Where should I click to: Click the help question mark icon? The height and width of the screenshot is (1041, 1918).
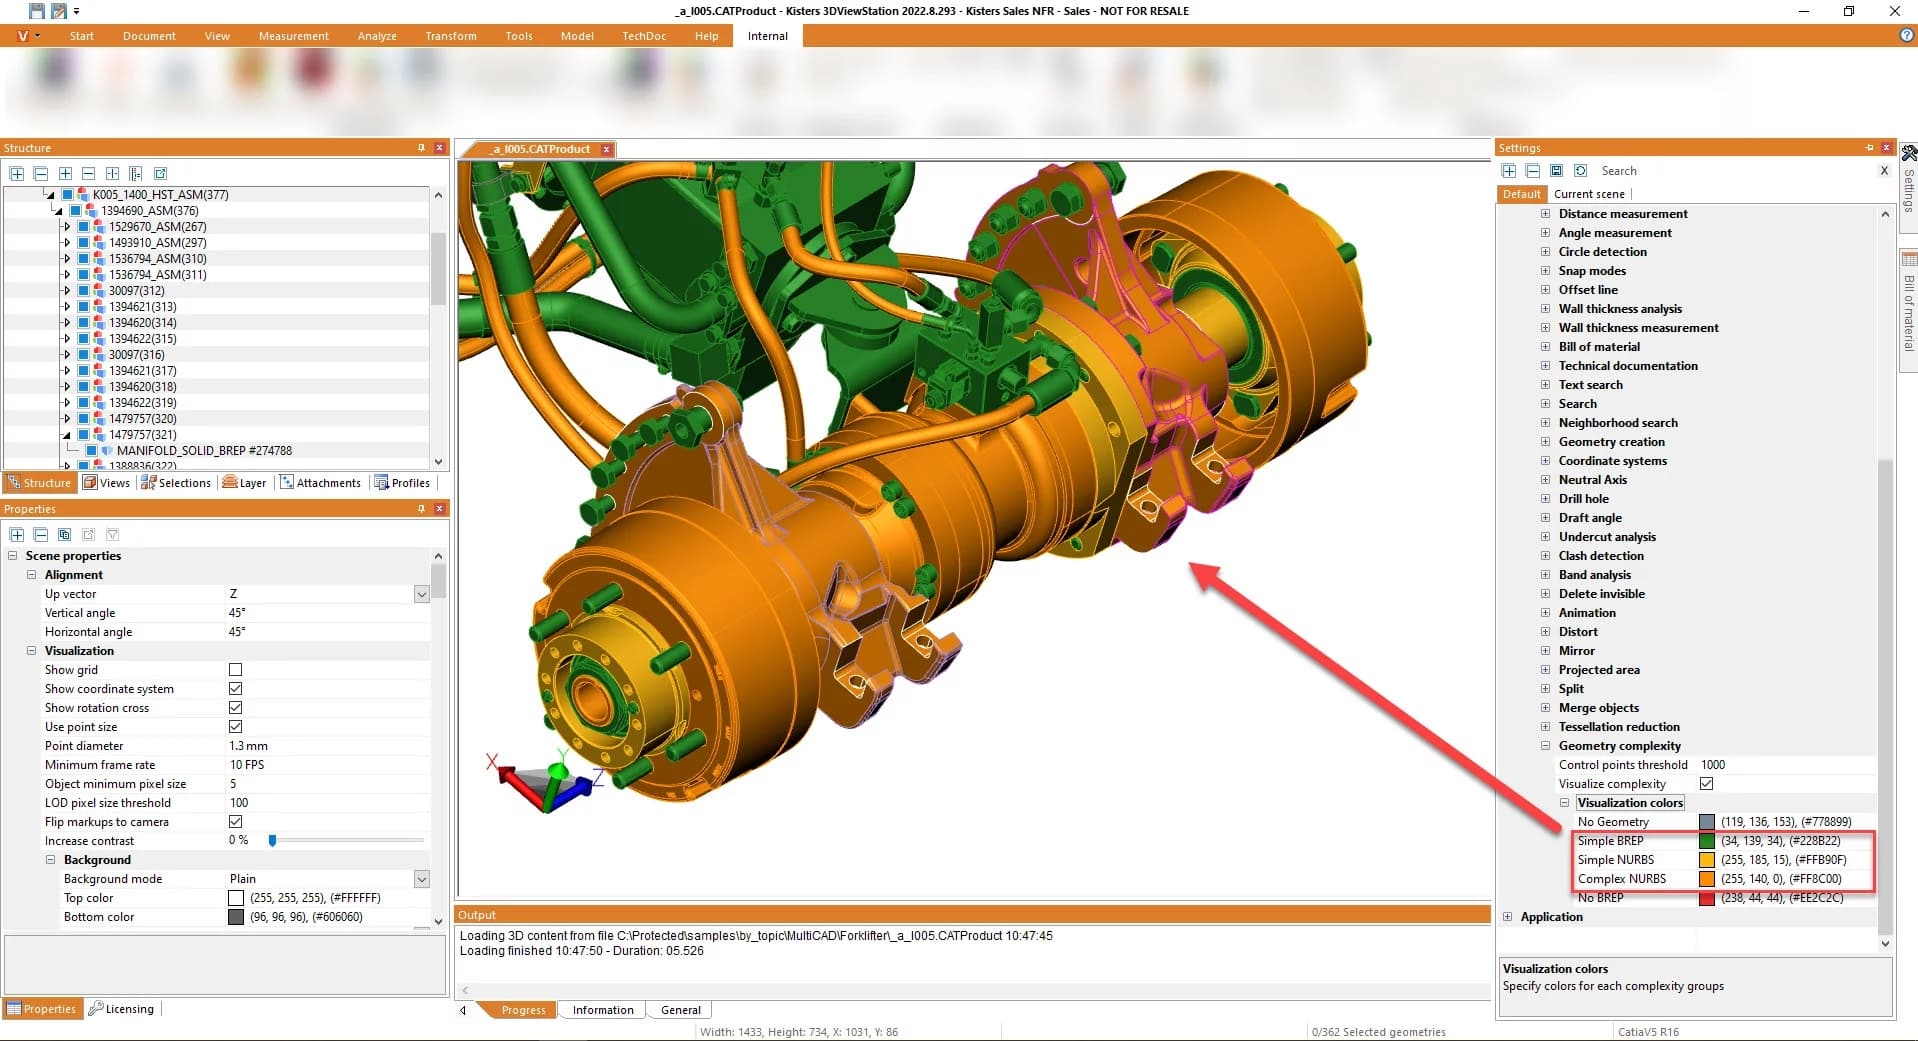pos(1906,36)
